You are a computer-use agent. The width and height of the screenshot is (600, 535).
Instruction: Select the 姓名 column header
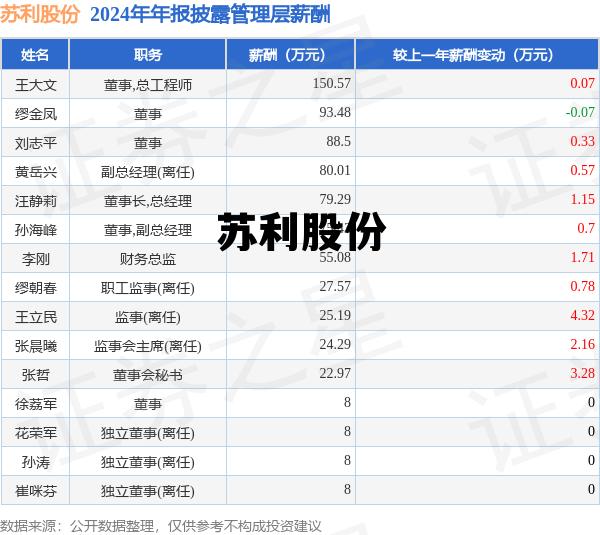tap(35, 55)
